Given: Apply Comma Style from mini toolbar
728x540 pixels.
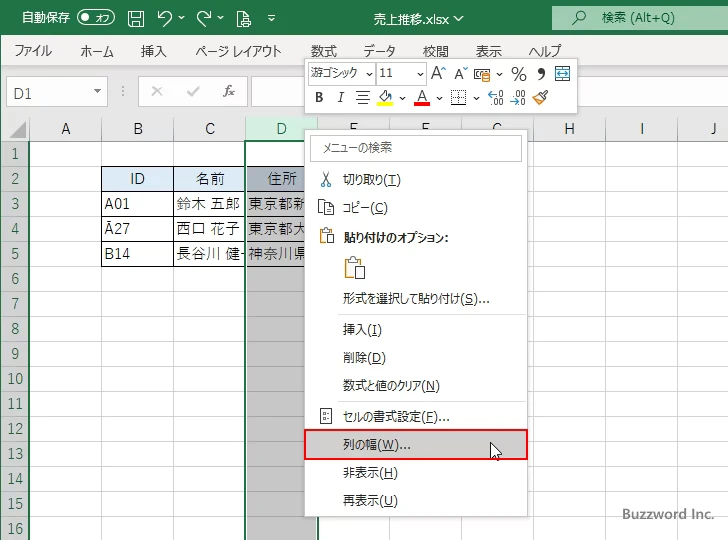Looking at the screenshot, I should point(540,73).
